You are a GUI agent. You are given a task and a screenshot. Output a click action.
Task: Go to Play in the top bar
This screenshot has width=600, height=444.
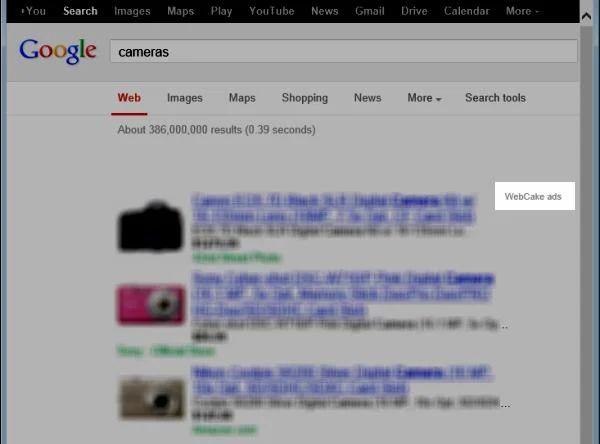(221, 11)
